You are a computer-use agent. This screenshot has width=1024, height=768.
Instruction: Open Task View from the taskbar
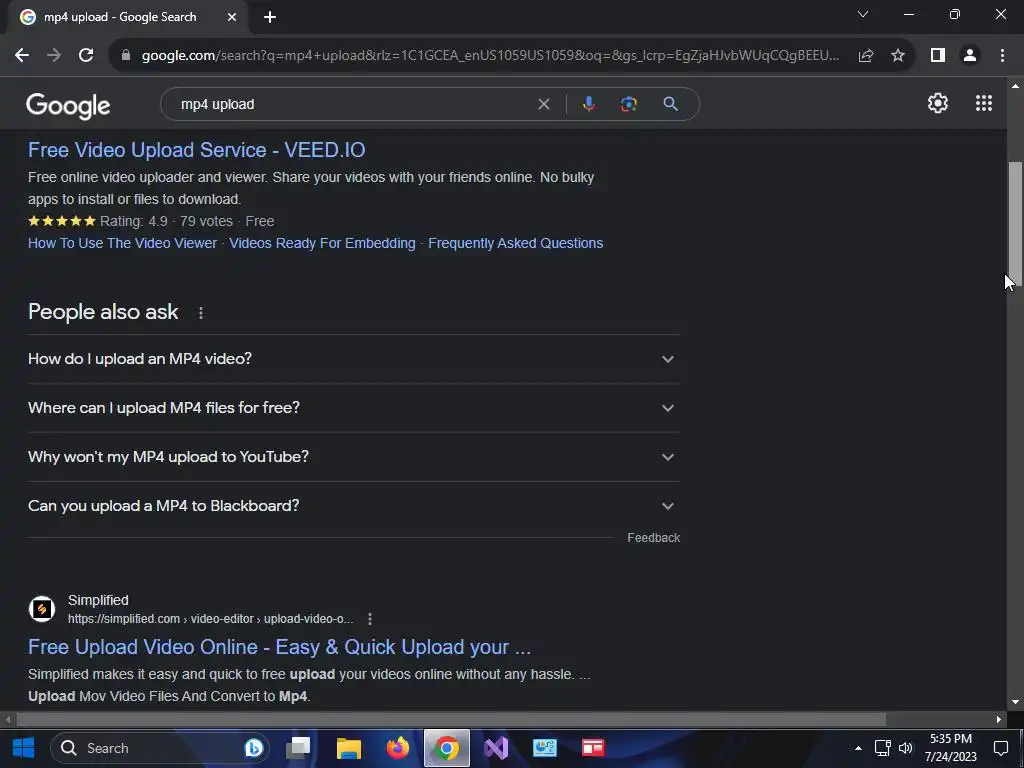(298, 748)
